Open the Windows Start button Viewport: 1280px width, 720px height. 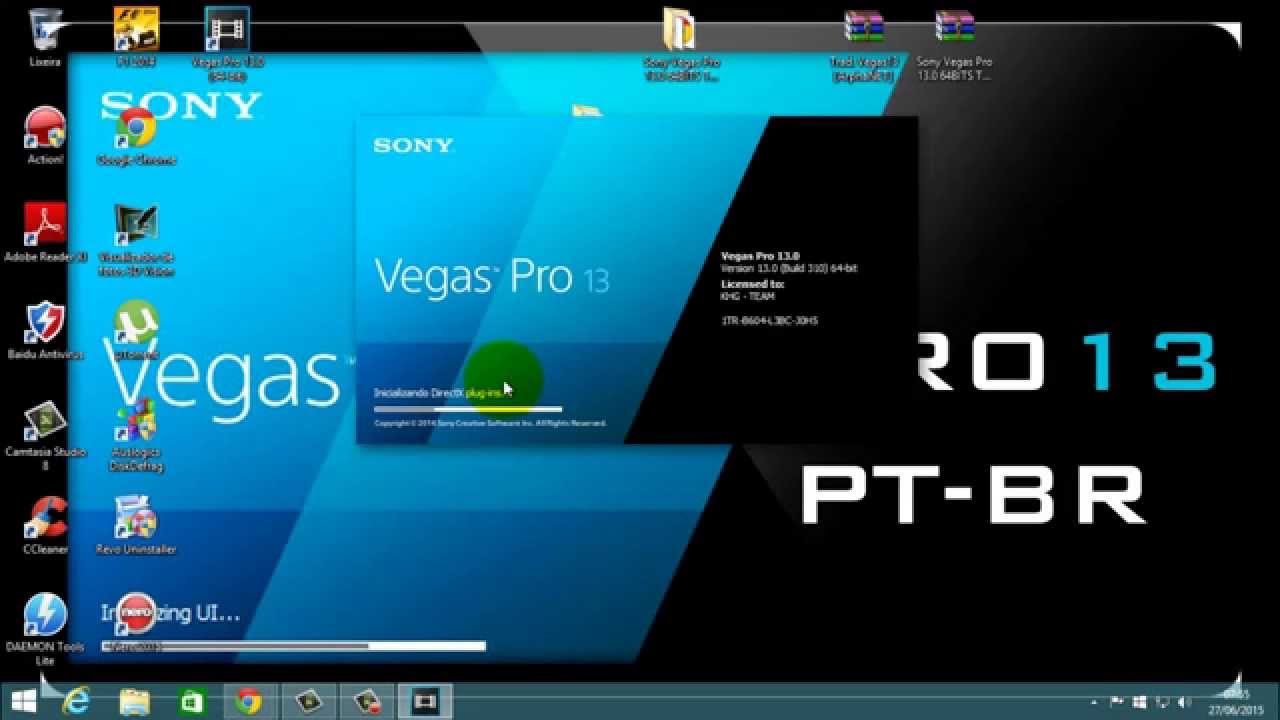click(x=24, y=701)
